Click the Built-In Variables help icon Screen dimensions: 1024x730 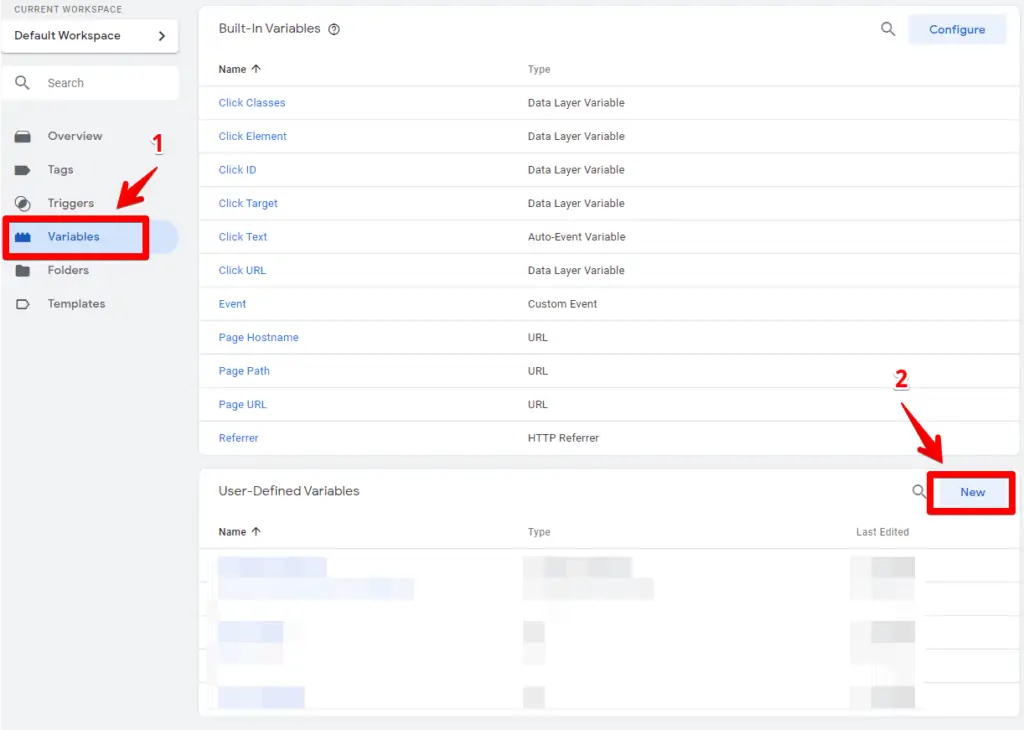334,28
